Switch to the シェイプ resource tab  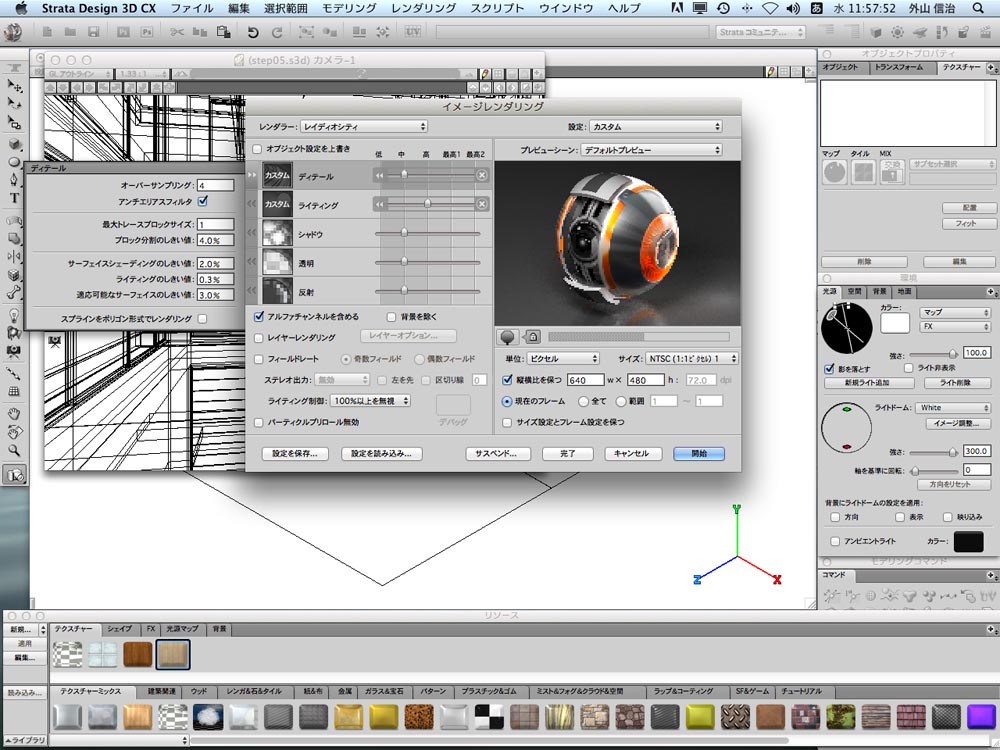(119, 629)
